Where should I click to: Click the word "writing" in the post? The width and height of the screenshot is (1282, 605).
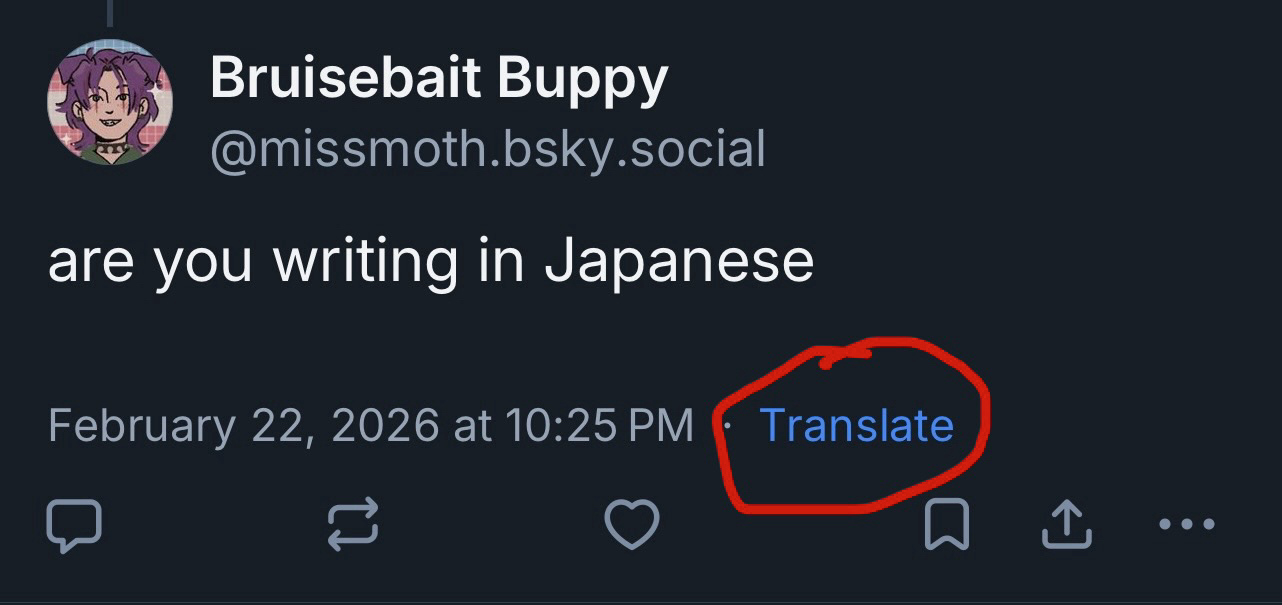(366, 261)
